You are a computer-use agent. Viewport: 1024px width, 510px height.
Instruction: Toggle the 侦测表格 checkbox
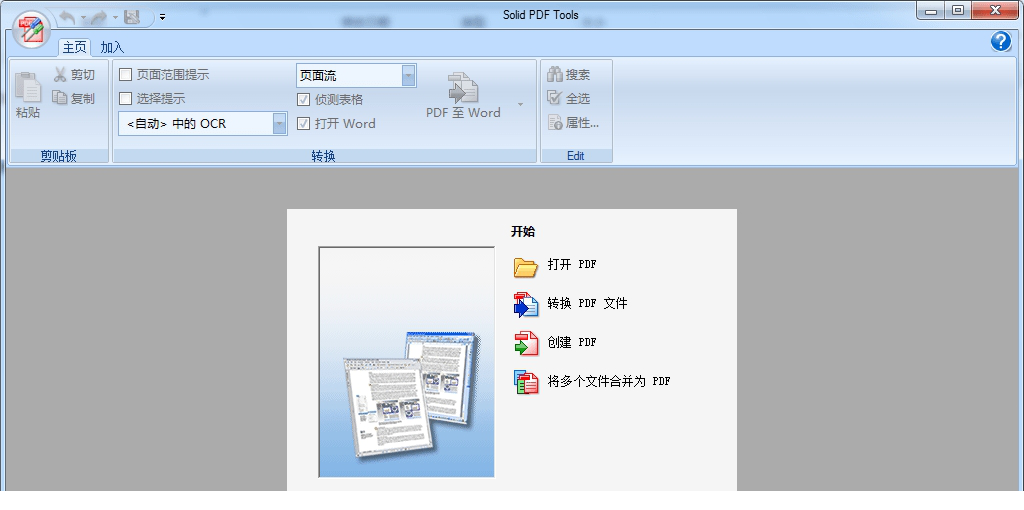pyautogui.click(x=303, y=99)
